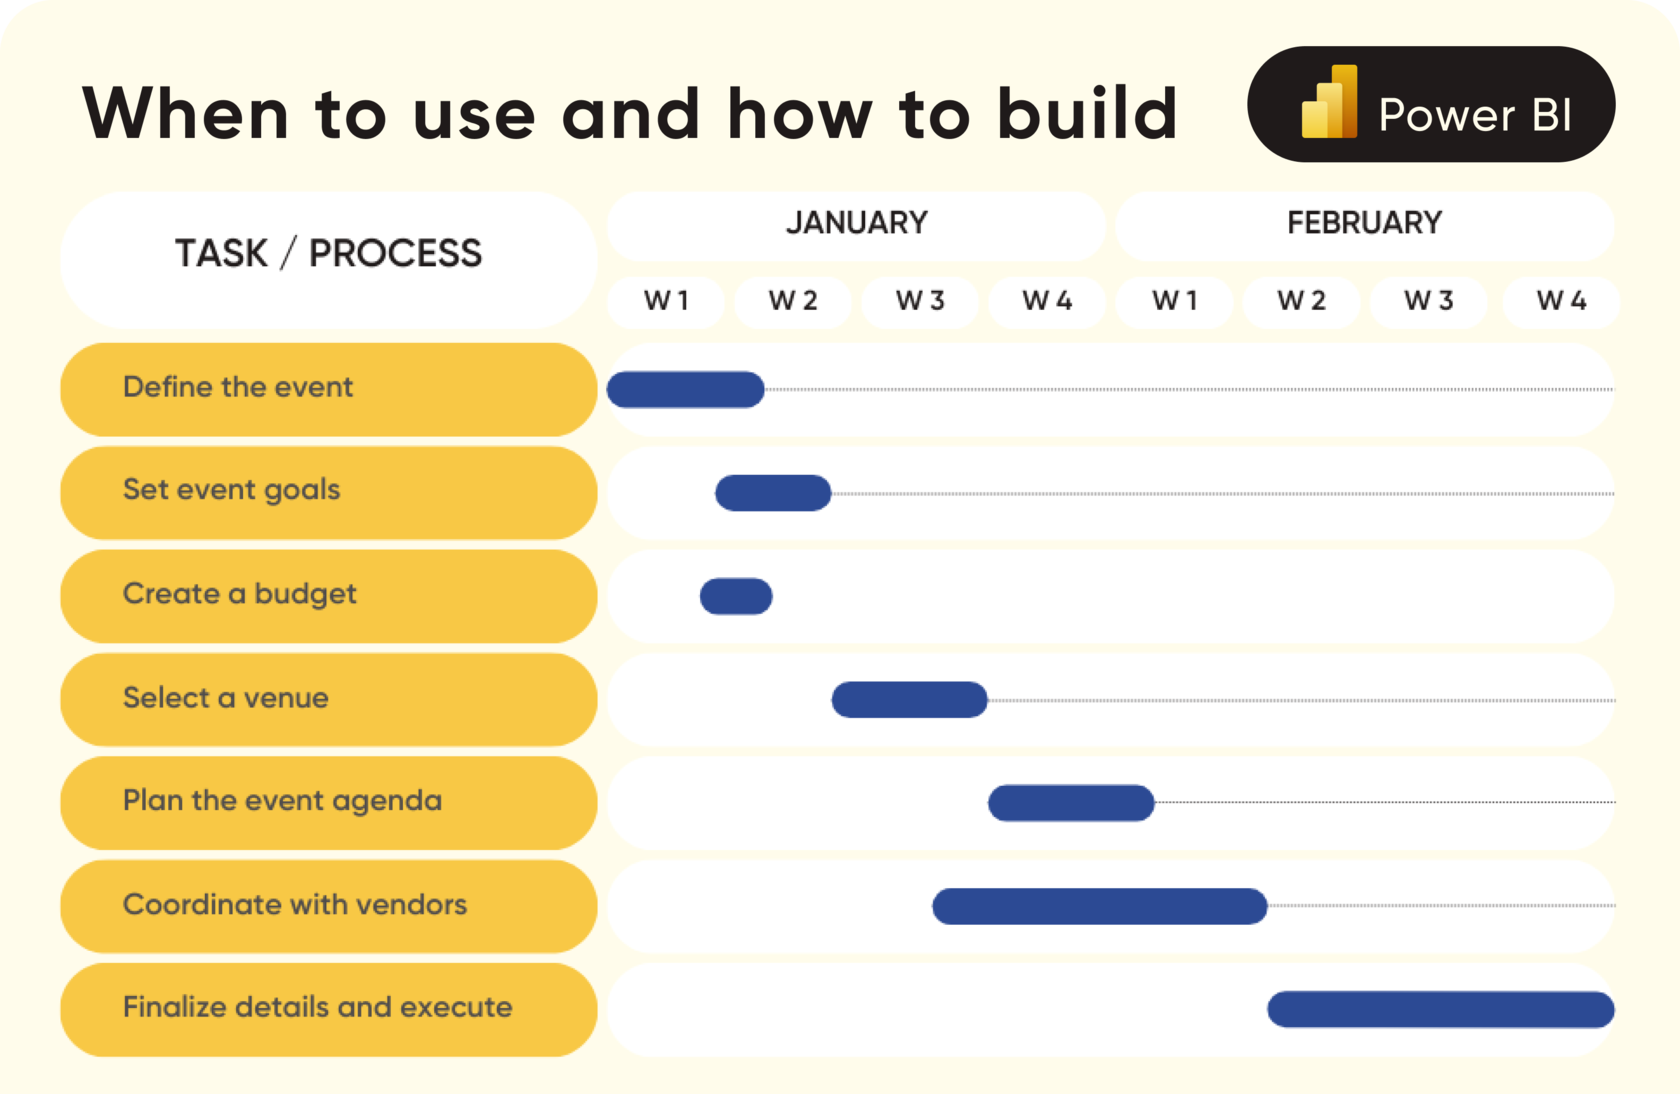Select the FEBRUARY month header
1680x1094 pixels.
click(1364, 223)
